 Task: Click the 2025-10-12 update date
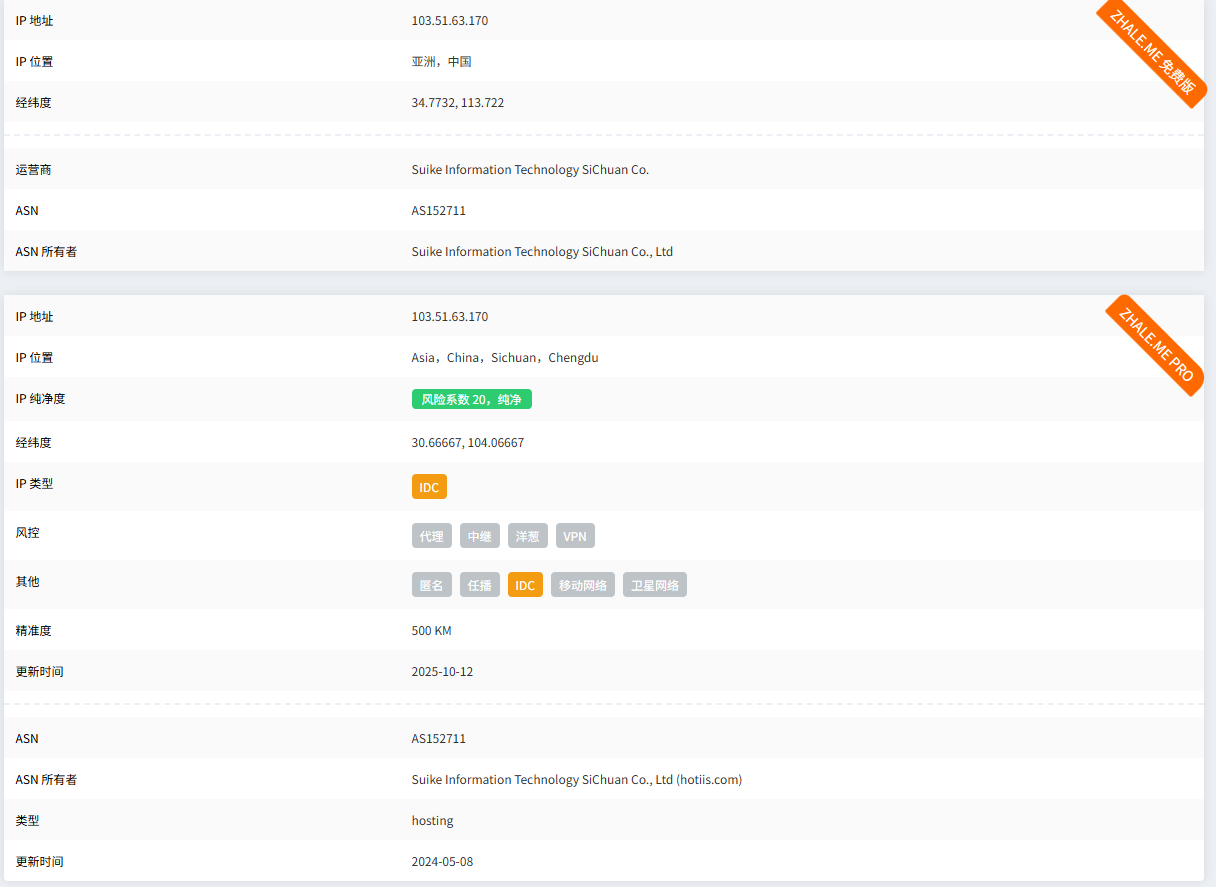442,672
